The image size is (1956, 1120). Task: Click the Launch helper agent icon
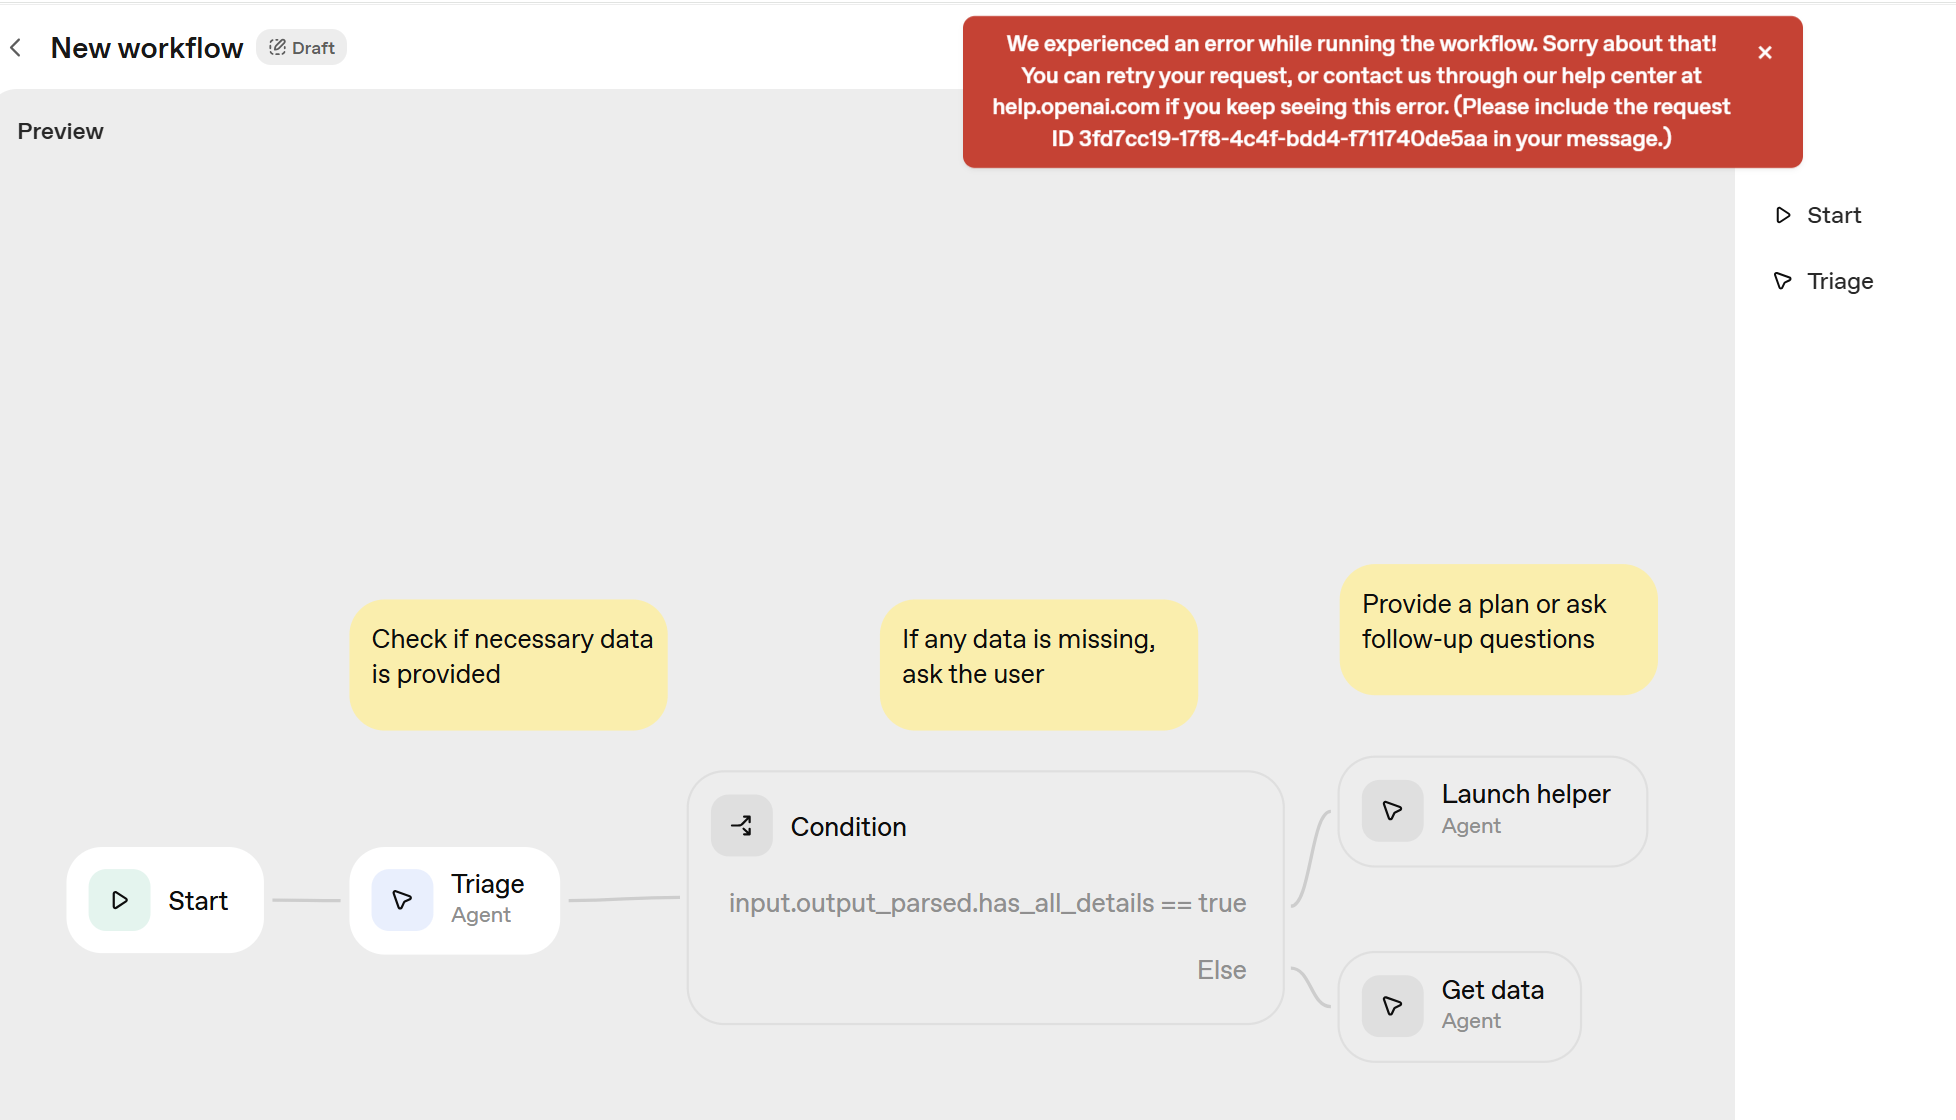[1392, 810]
